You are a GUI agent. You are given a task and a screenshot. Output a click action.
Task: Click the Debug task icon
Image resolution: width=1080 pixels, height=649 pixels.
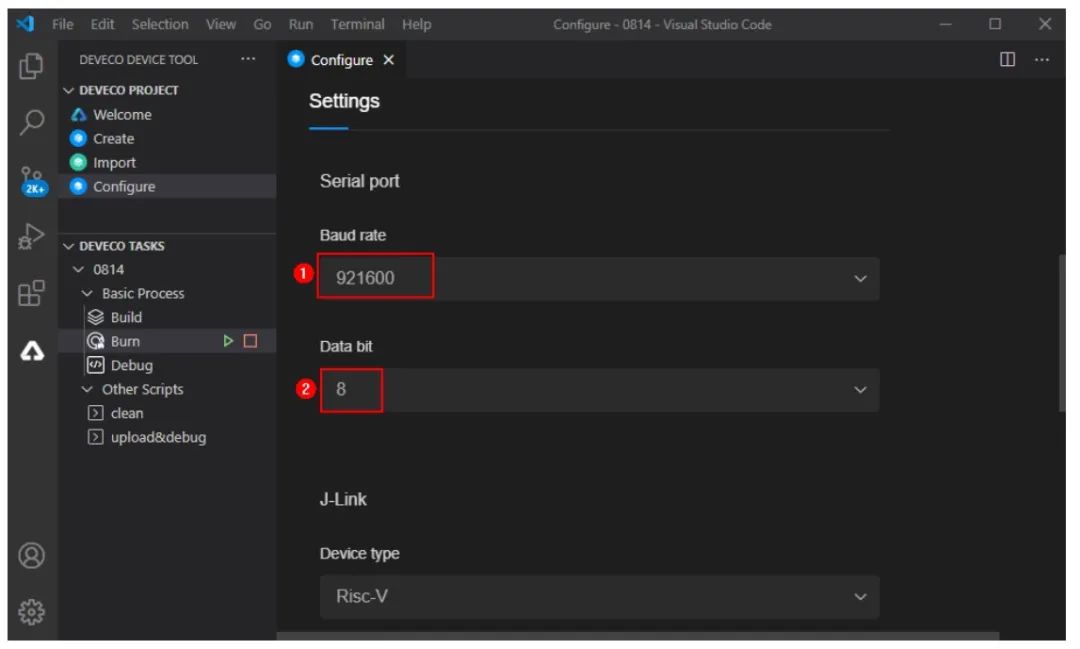pyautogui.click(x=96, y=365)
